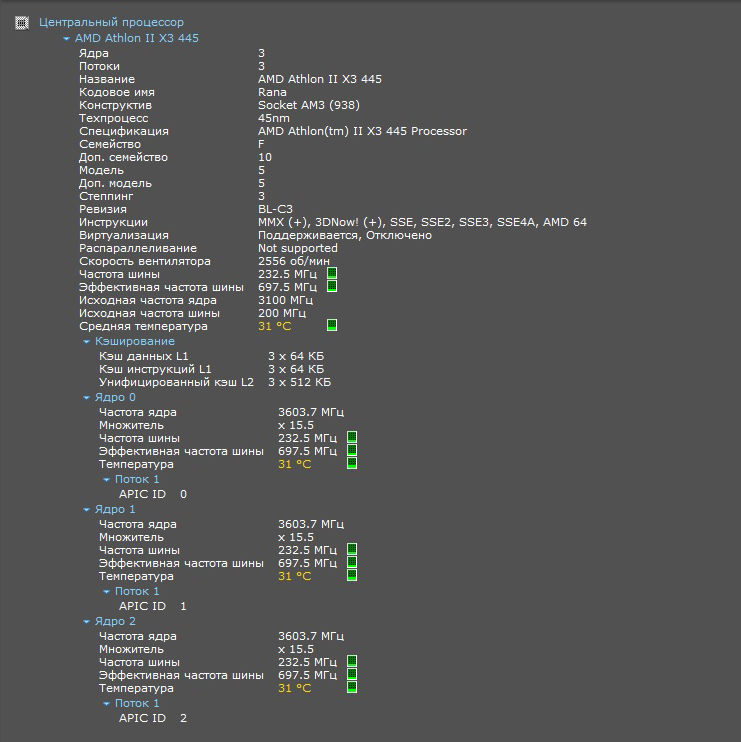
Task: Collapse the AMD Athlon II X3 445 node
Action: (67, 39)
